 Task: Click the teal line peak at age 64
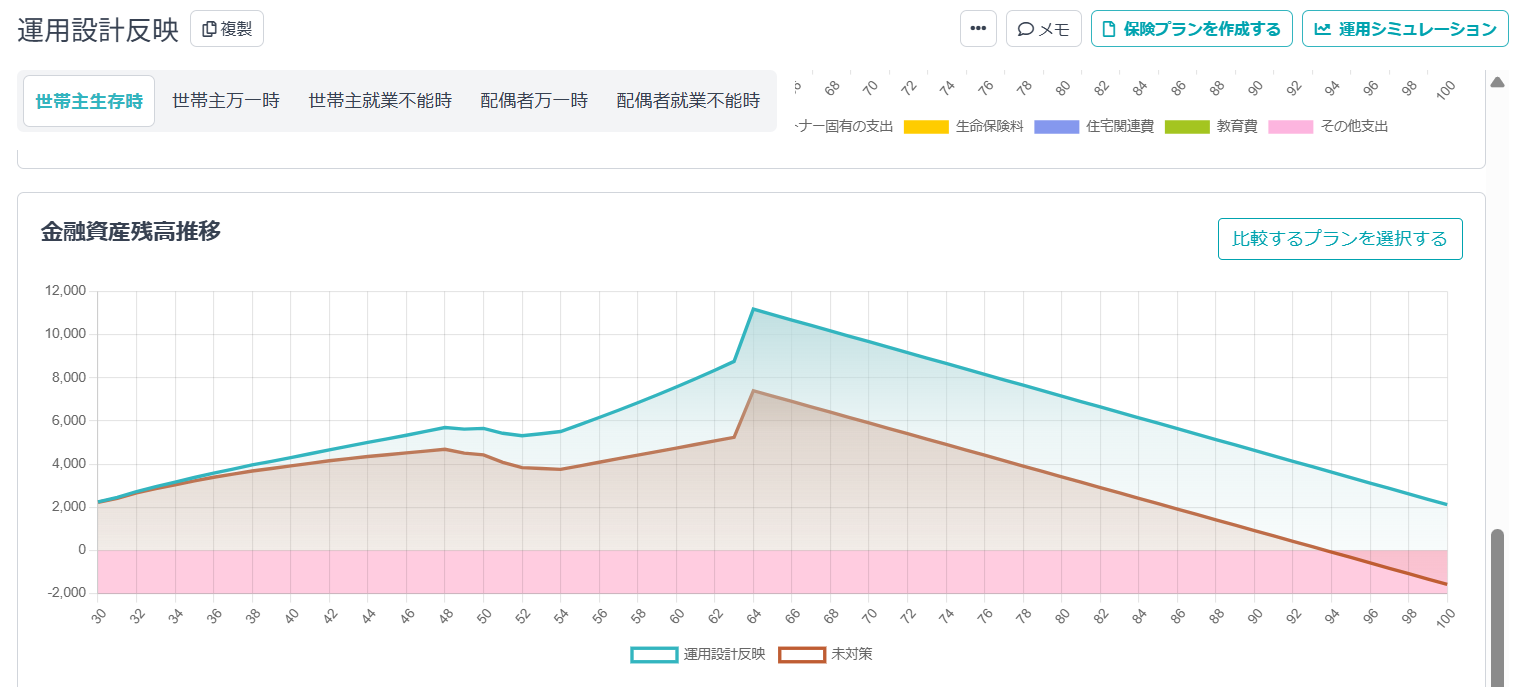pyautogui.click(x=753, y=309)
